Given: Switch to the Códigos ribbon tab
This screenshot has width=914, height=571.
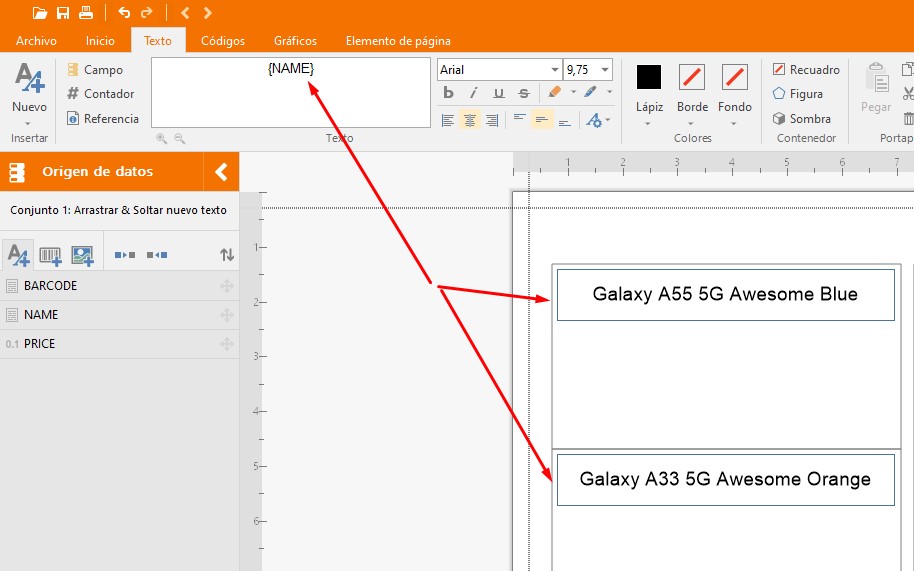Looking at the screenshot, I should (222, 41).
